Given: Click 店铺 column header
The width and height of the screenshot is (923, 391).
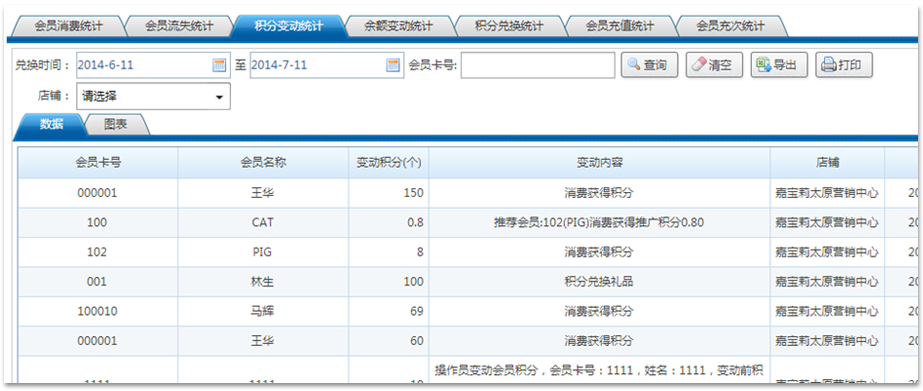Looking at the screenshot, I should pyautogui.click(x=827, y=163).
